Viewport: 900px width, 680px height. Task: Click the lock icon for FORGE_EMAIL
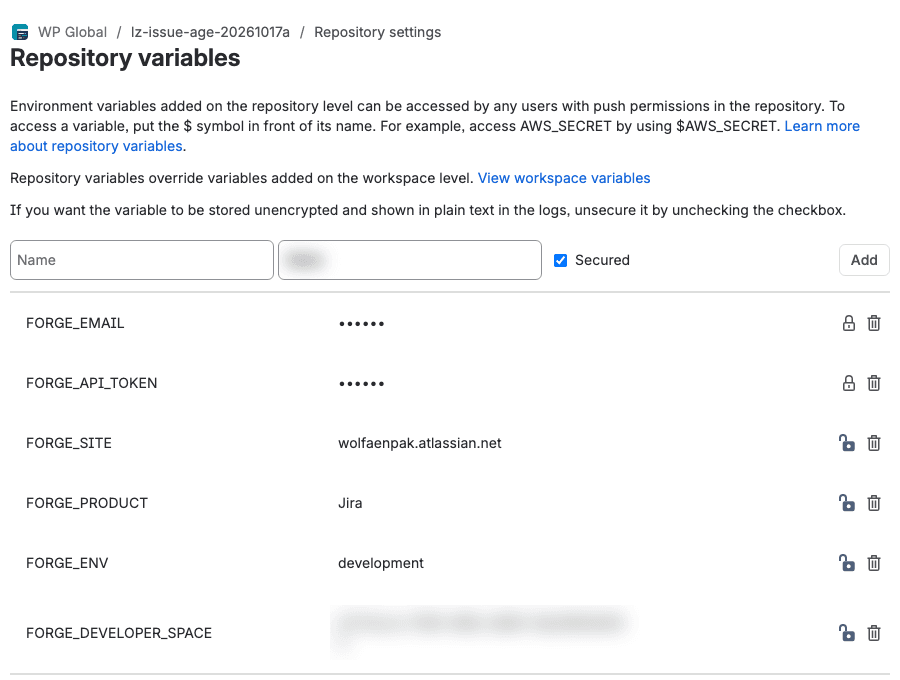848,323
